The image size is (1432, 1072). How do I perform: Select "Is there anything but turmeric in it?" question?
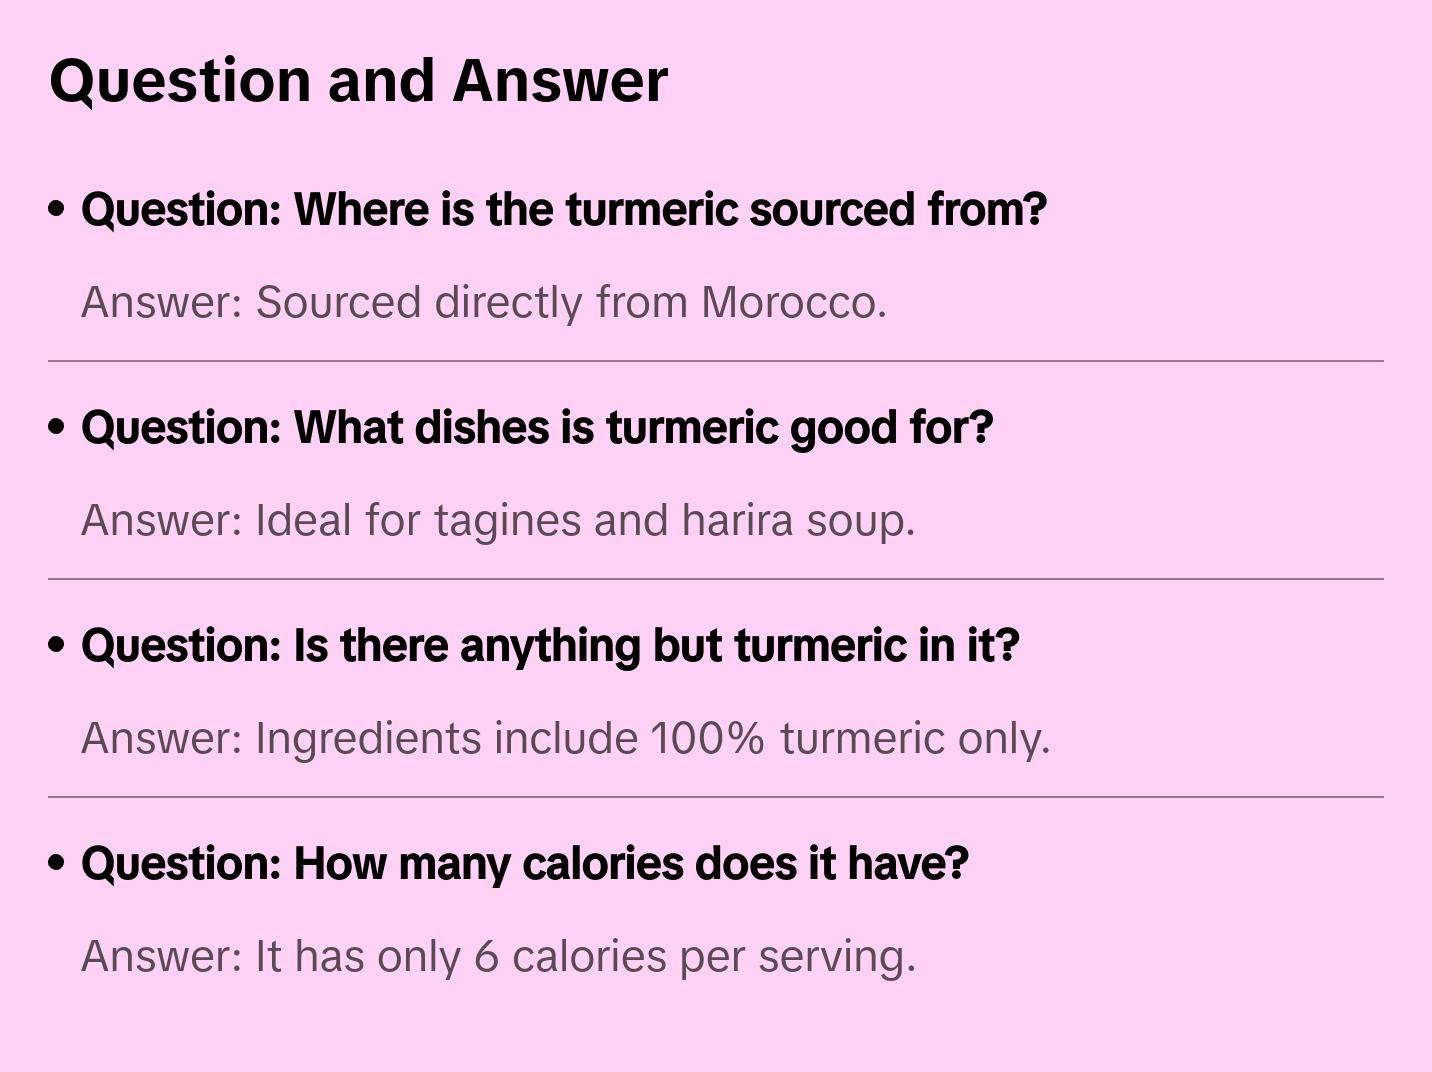click(x=550, y=646)
